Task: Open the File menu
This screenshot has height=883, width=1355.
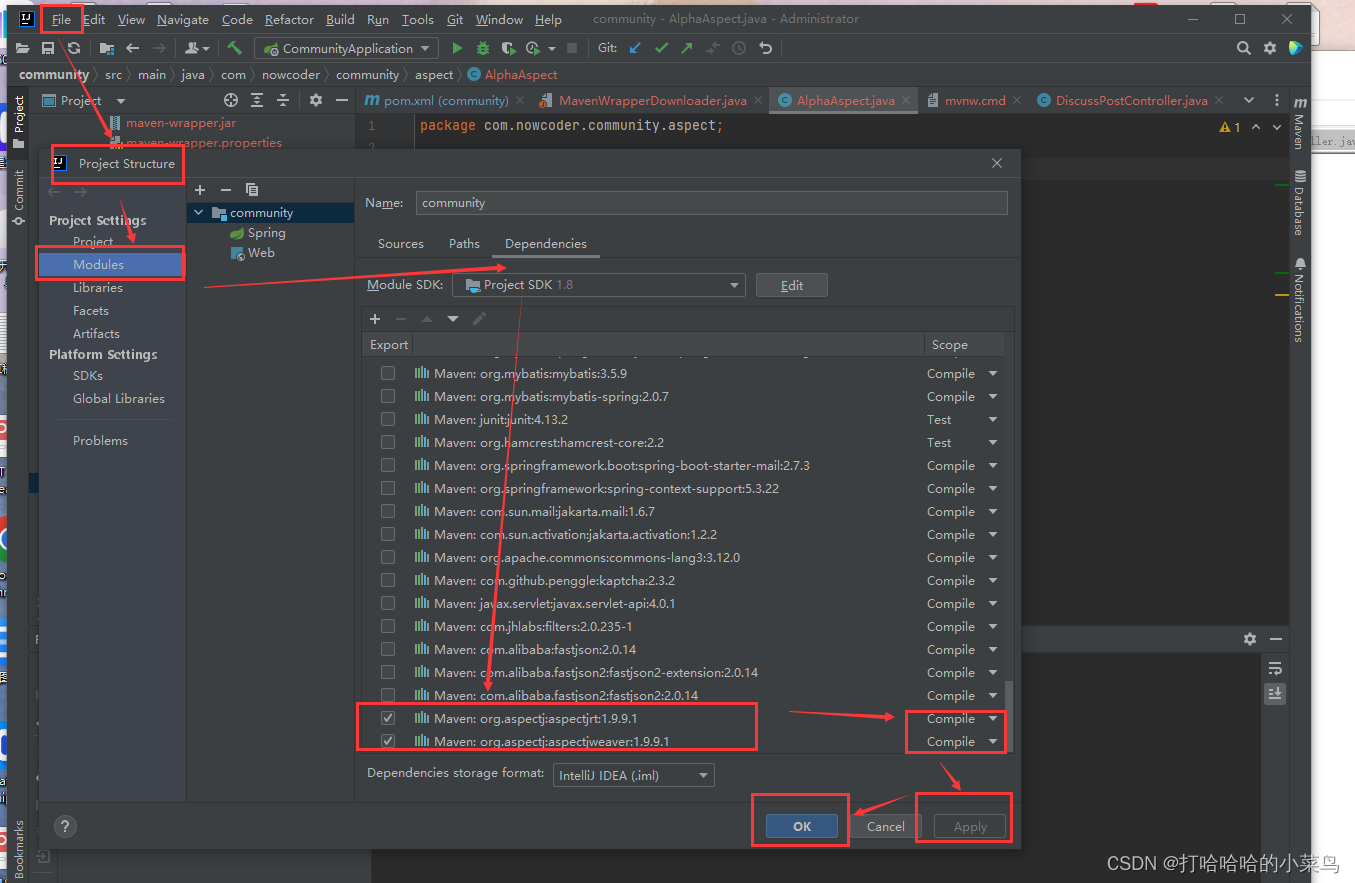Action: pos(61,19)
